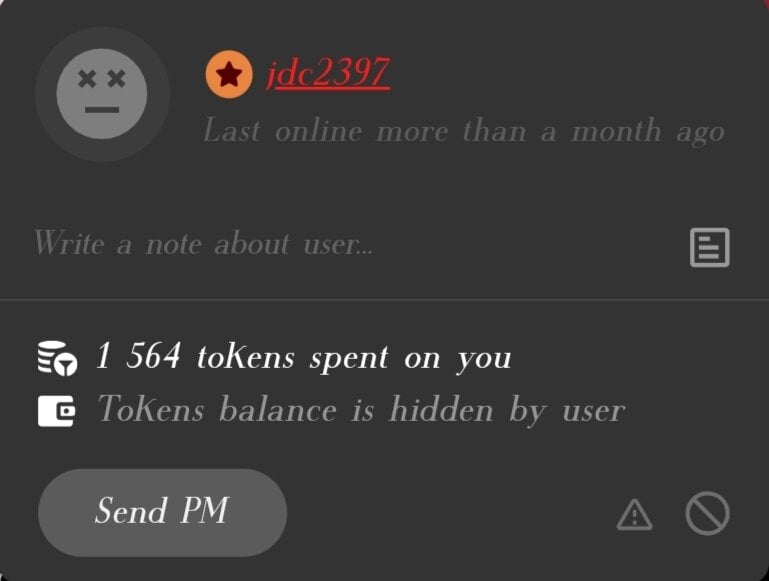Click the horizontal divider below the note field

384,299
